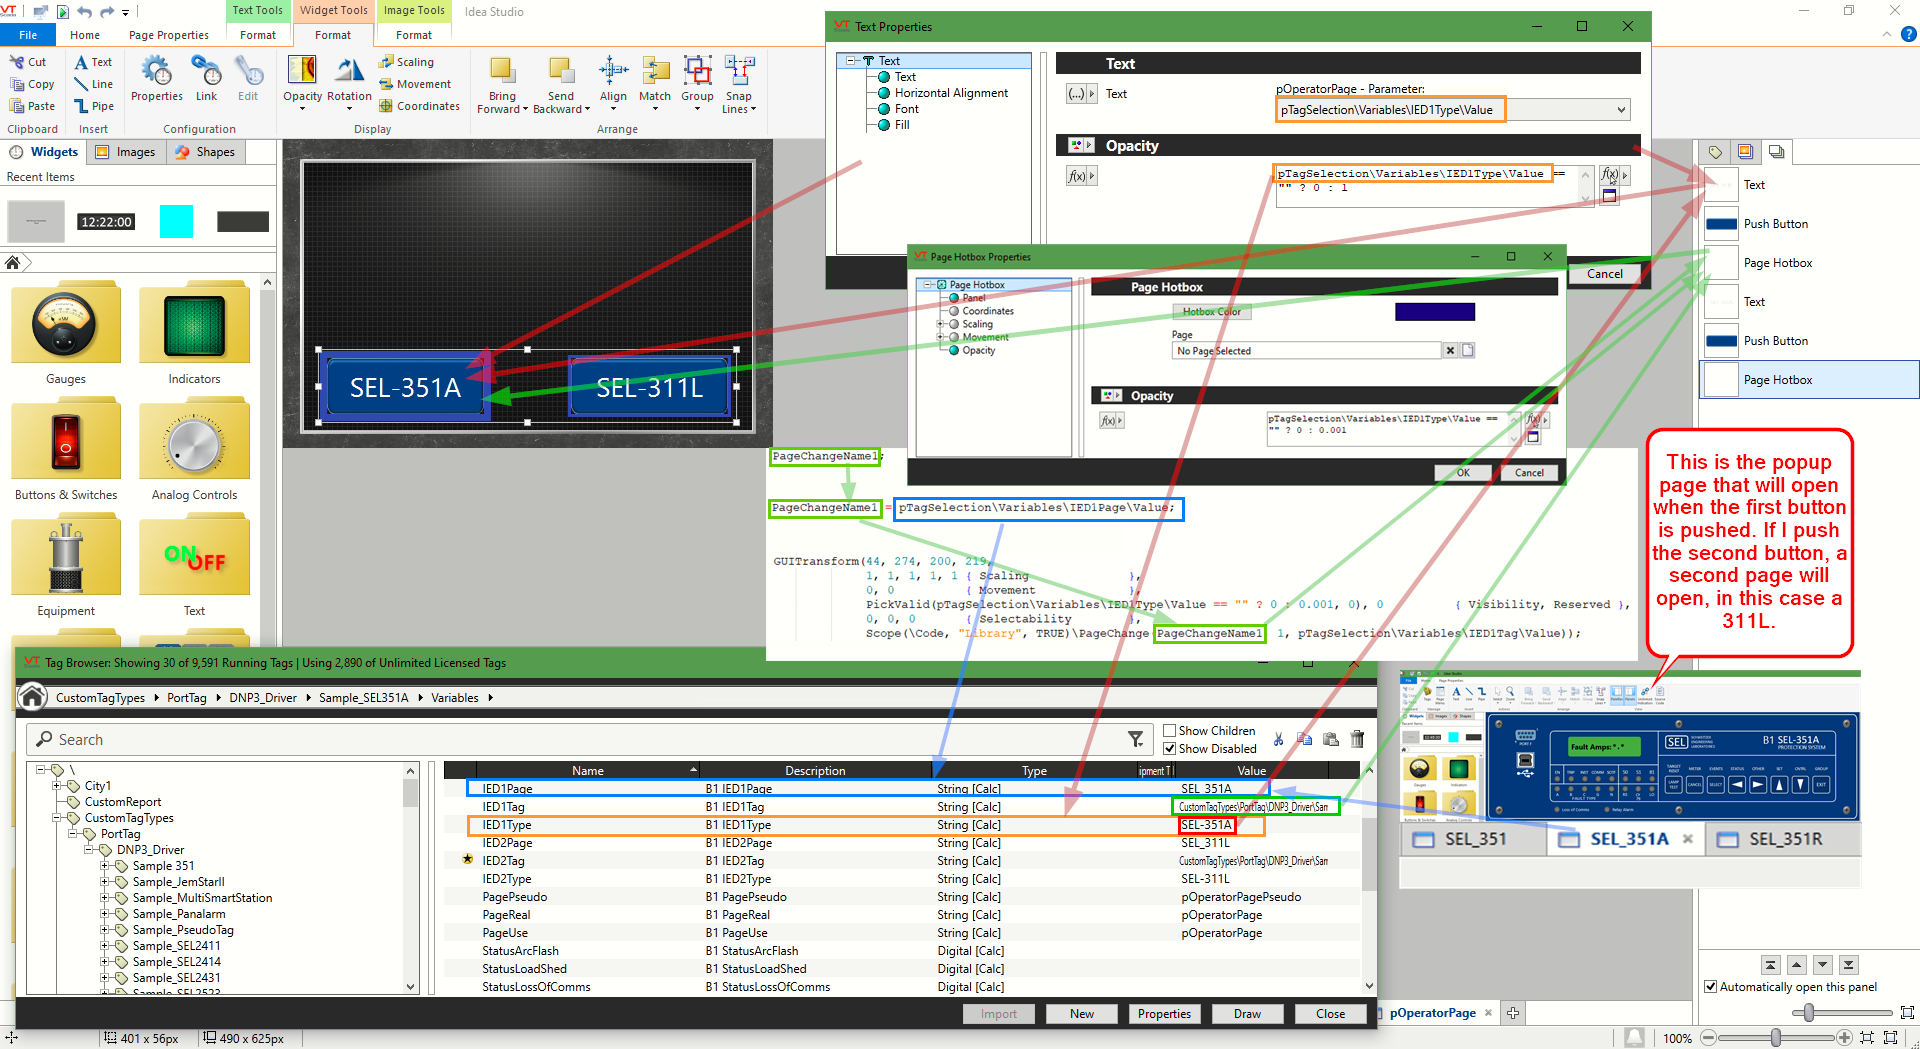1920x1049 pixels.
Task: Enable the Show Children checkbox
Action: pyautogui.click(x=1170, y=731)
